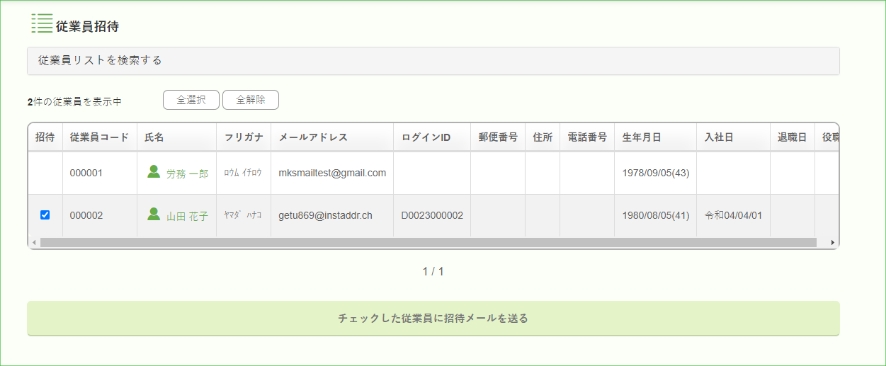Click the ログインID column header

pos(432,137)
